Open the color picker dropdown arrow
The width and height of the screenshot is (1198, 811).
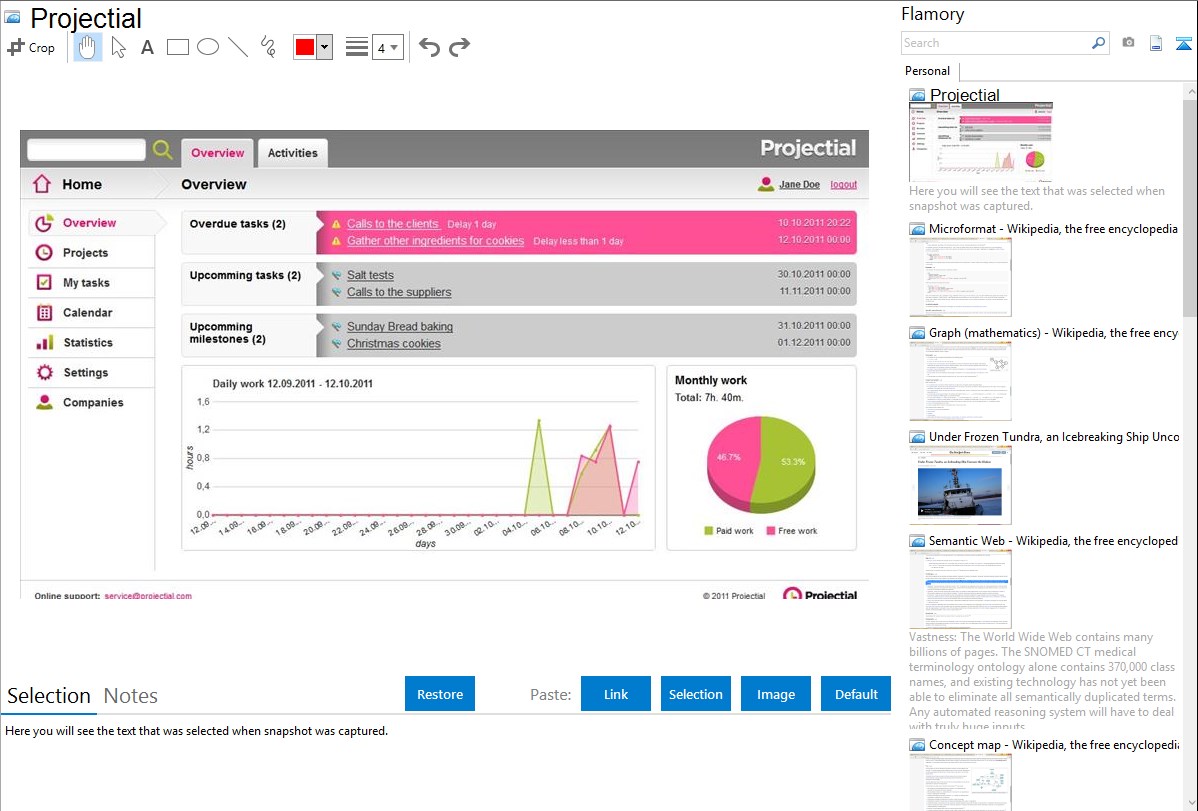coord(325,47)
